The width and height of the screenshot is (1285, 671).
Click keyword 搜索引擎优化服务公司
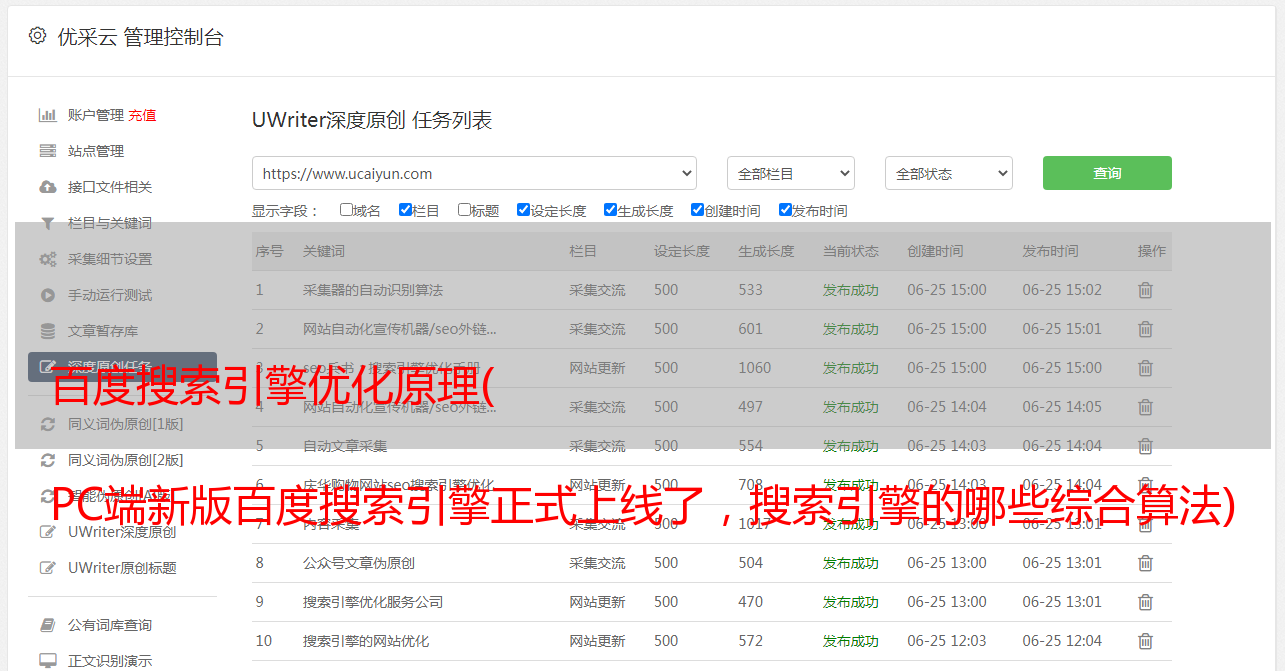coord(373,602)
